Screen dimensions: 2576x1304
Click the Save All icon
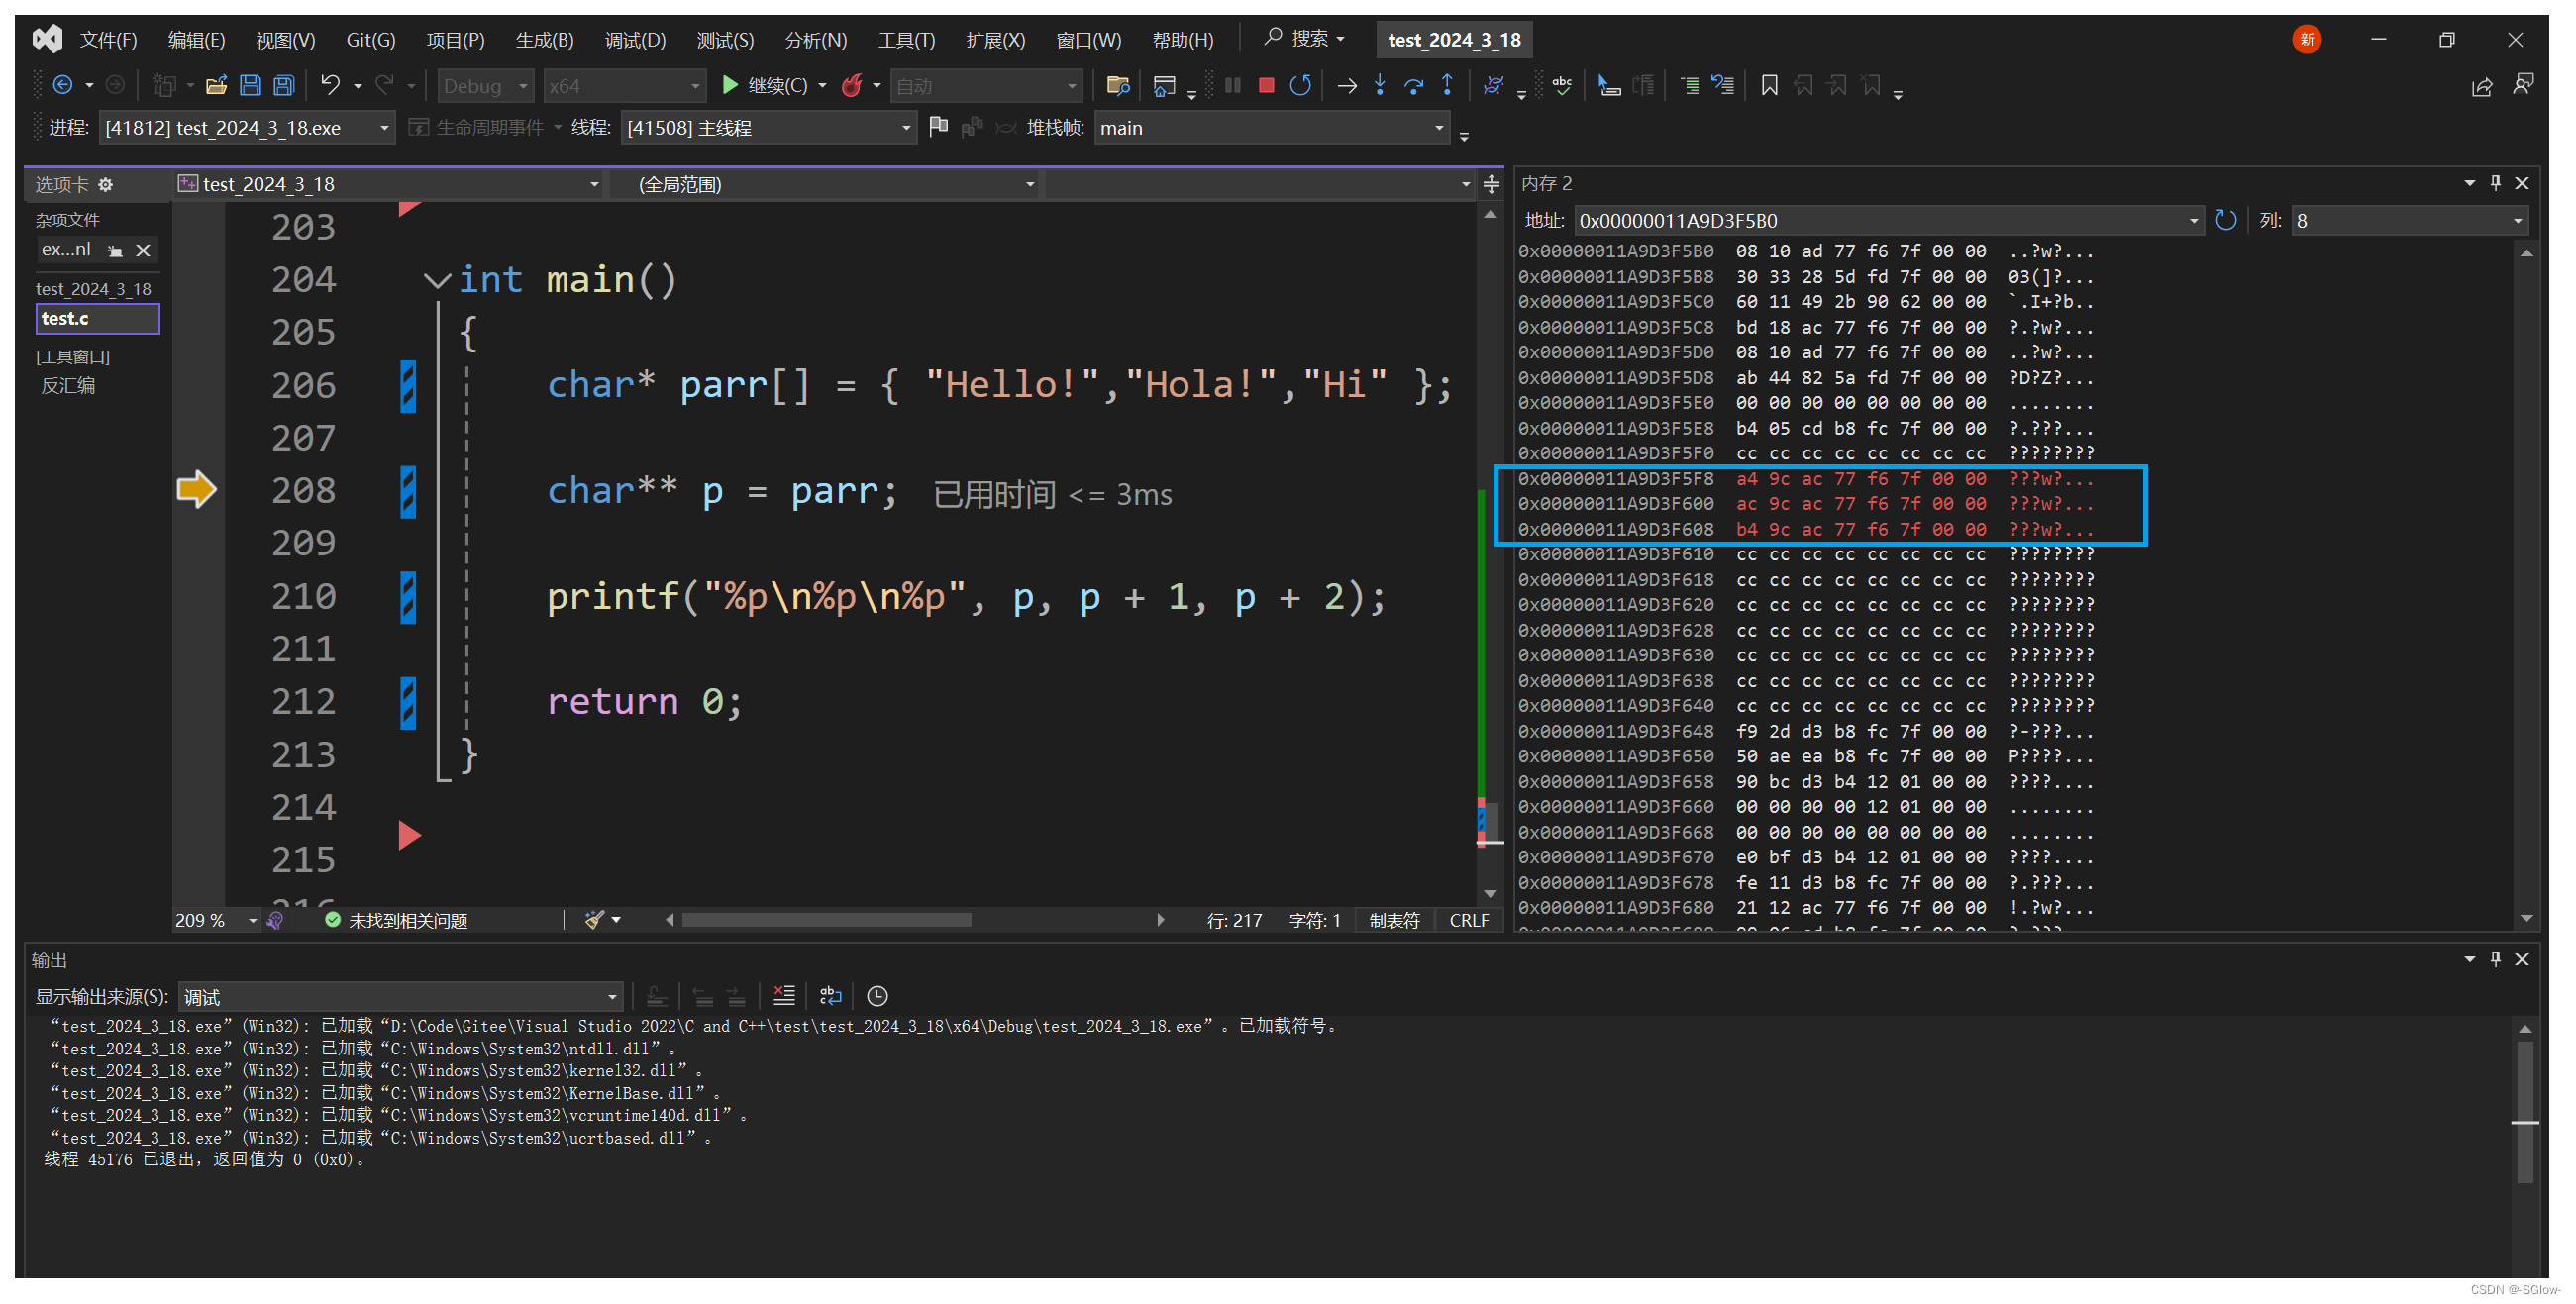(x=284, y=86)
